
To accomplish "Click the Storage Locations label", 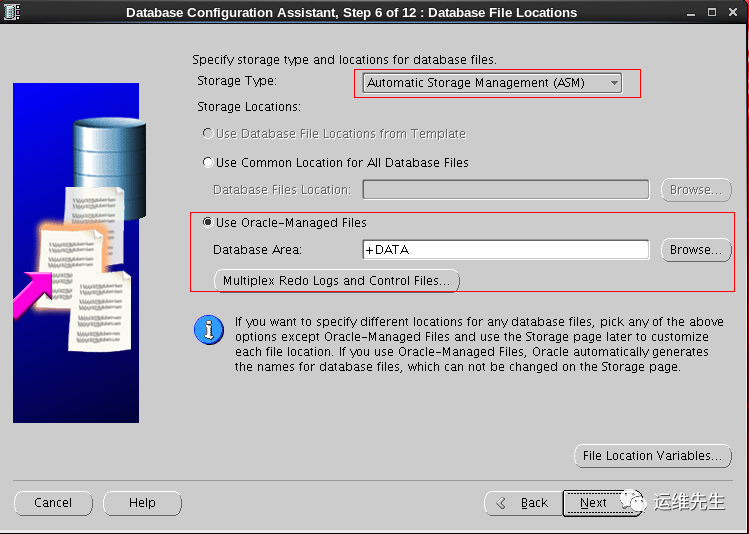I will pos(249,107).
